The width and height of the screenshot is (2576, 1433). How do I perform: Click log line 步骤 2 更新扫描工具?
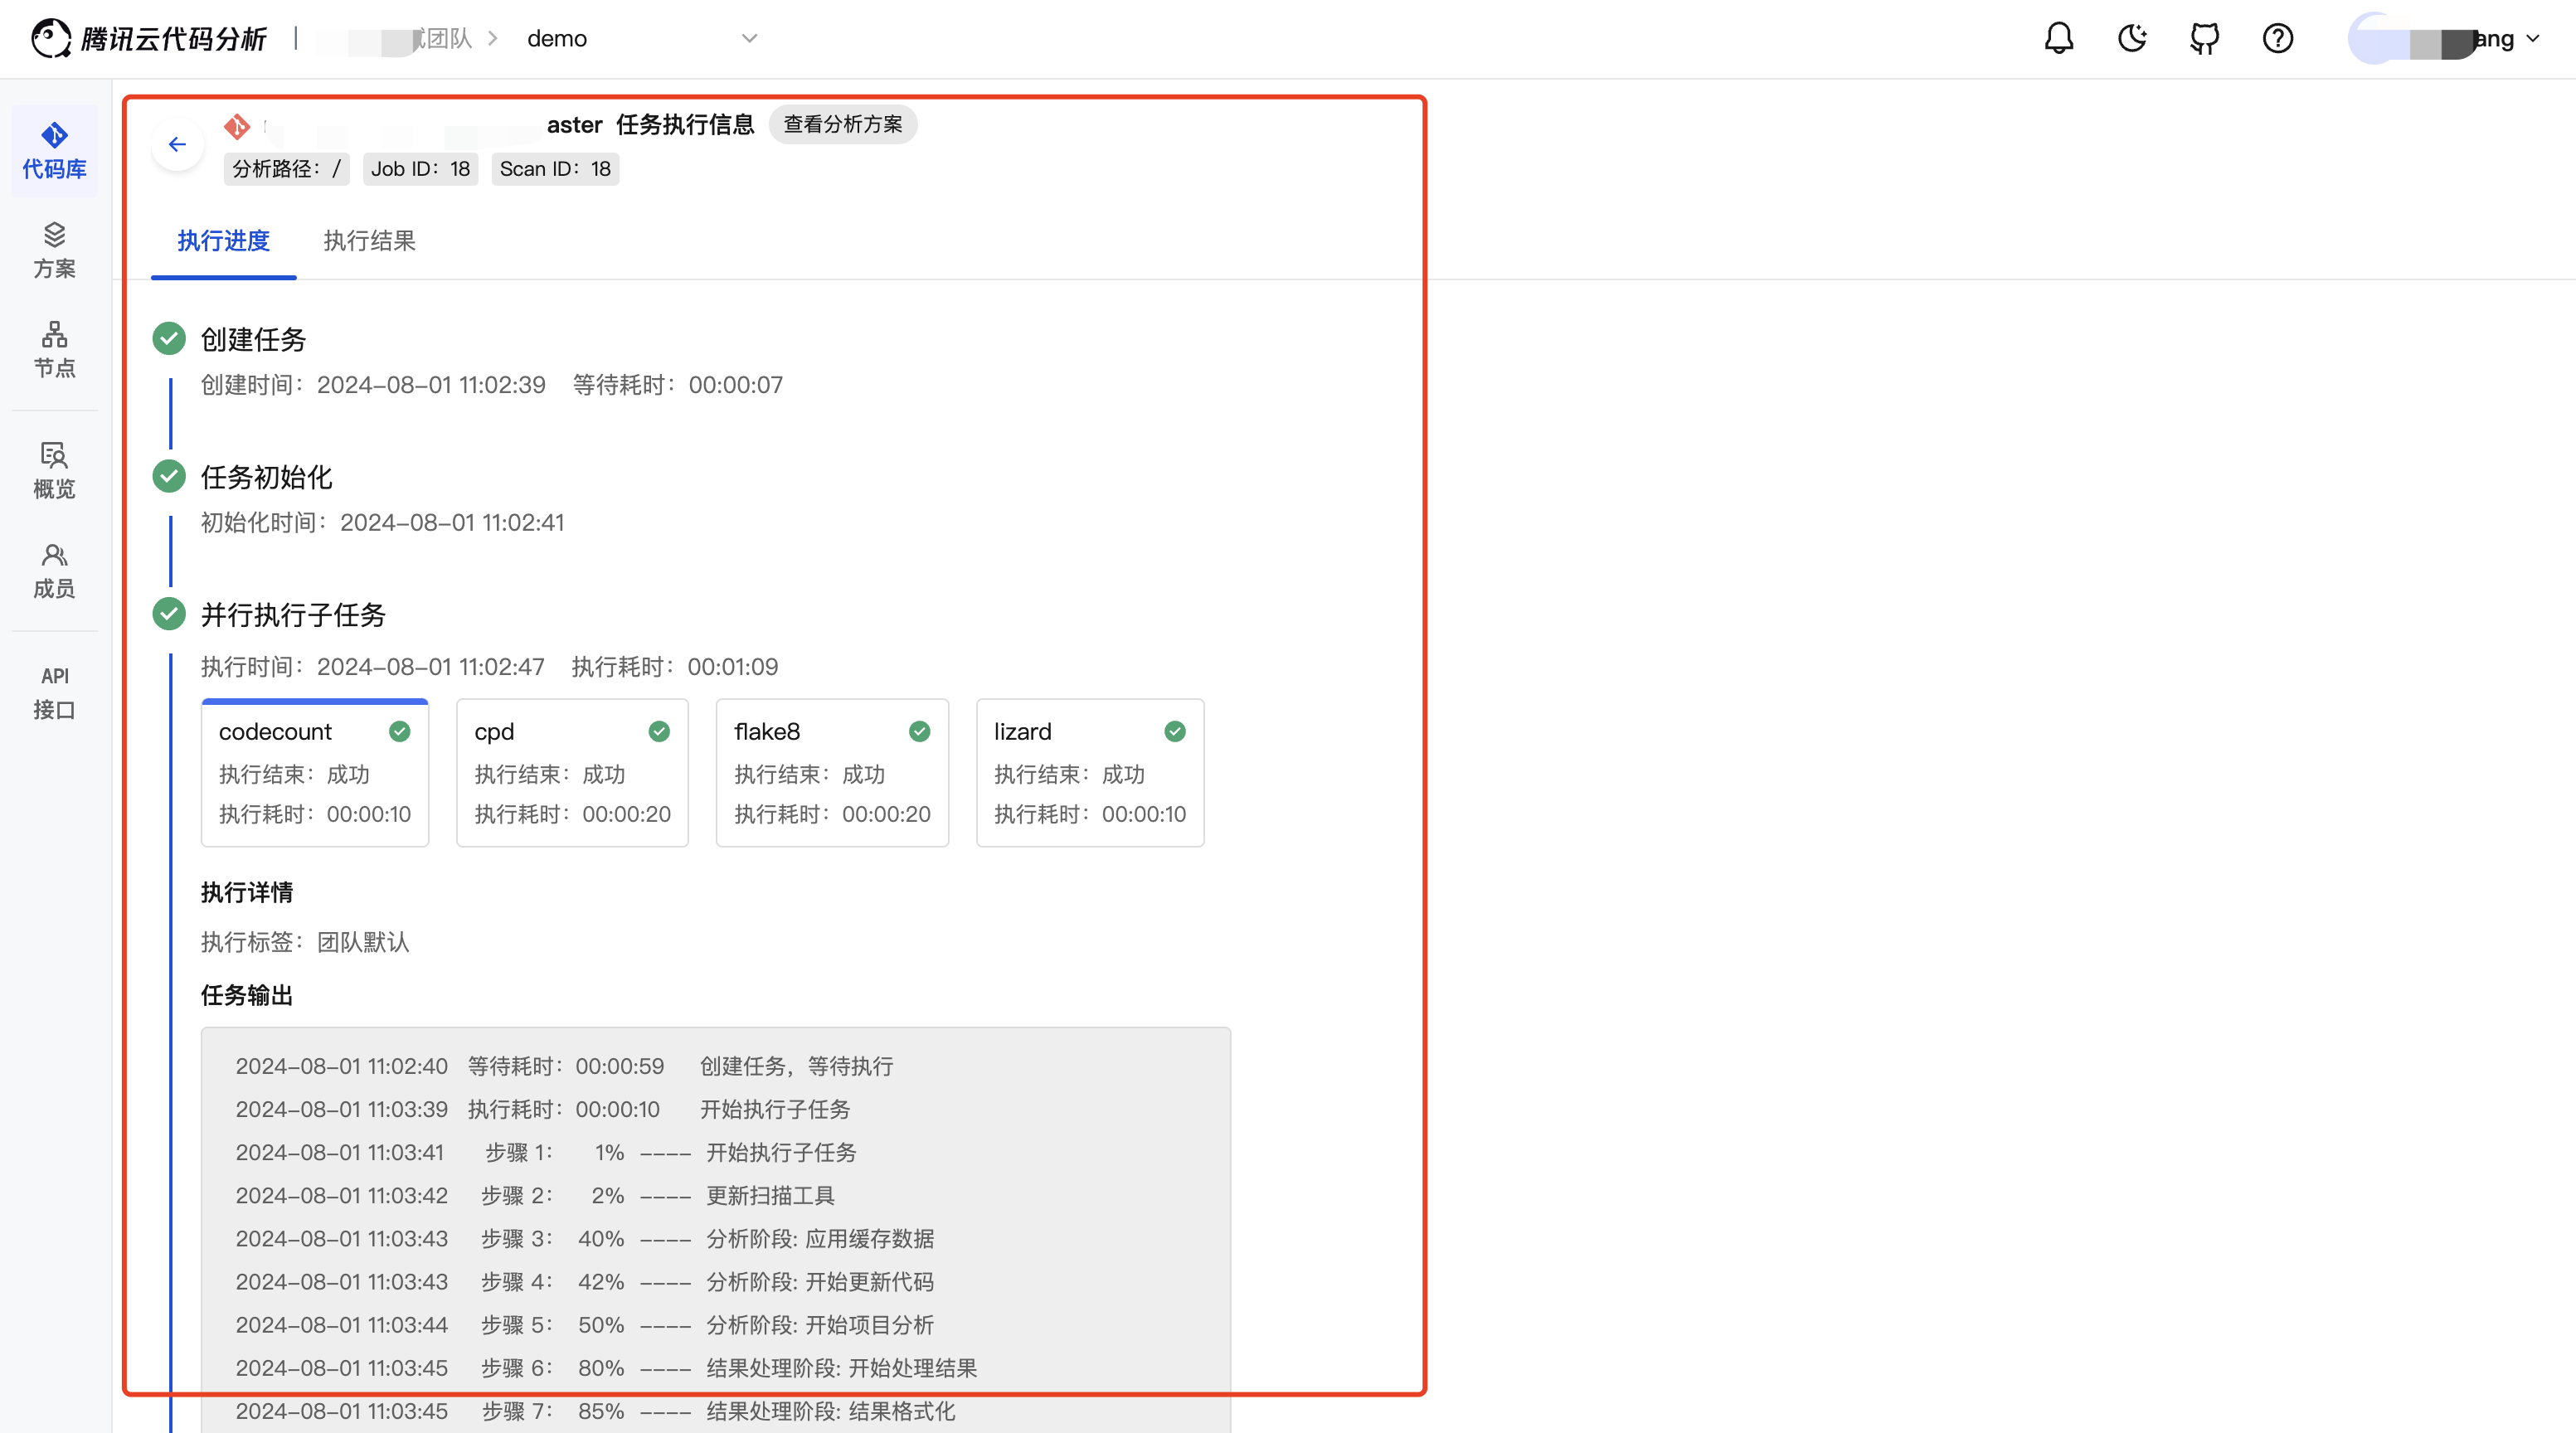(x=535, y=1195)
